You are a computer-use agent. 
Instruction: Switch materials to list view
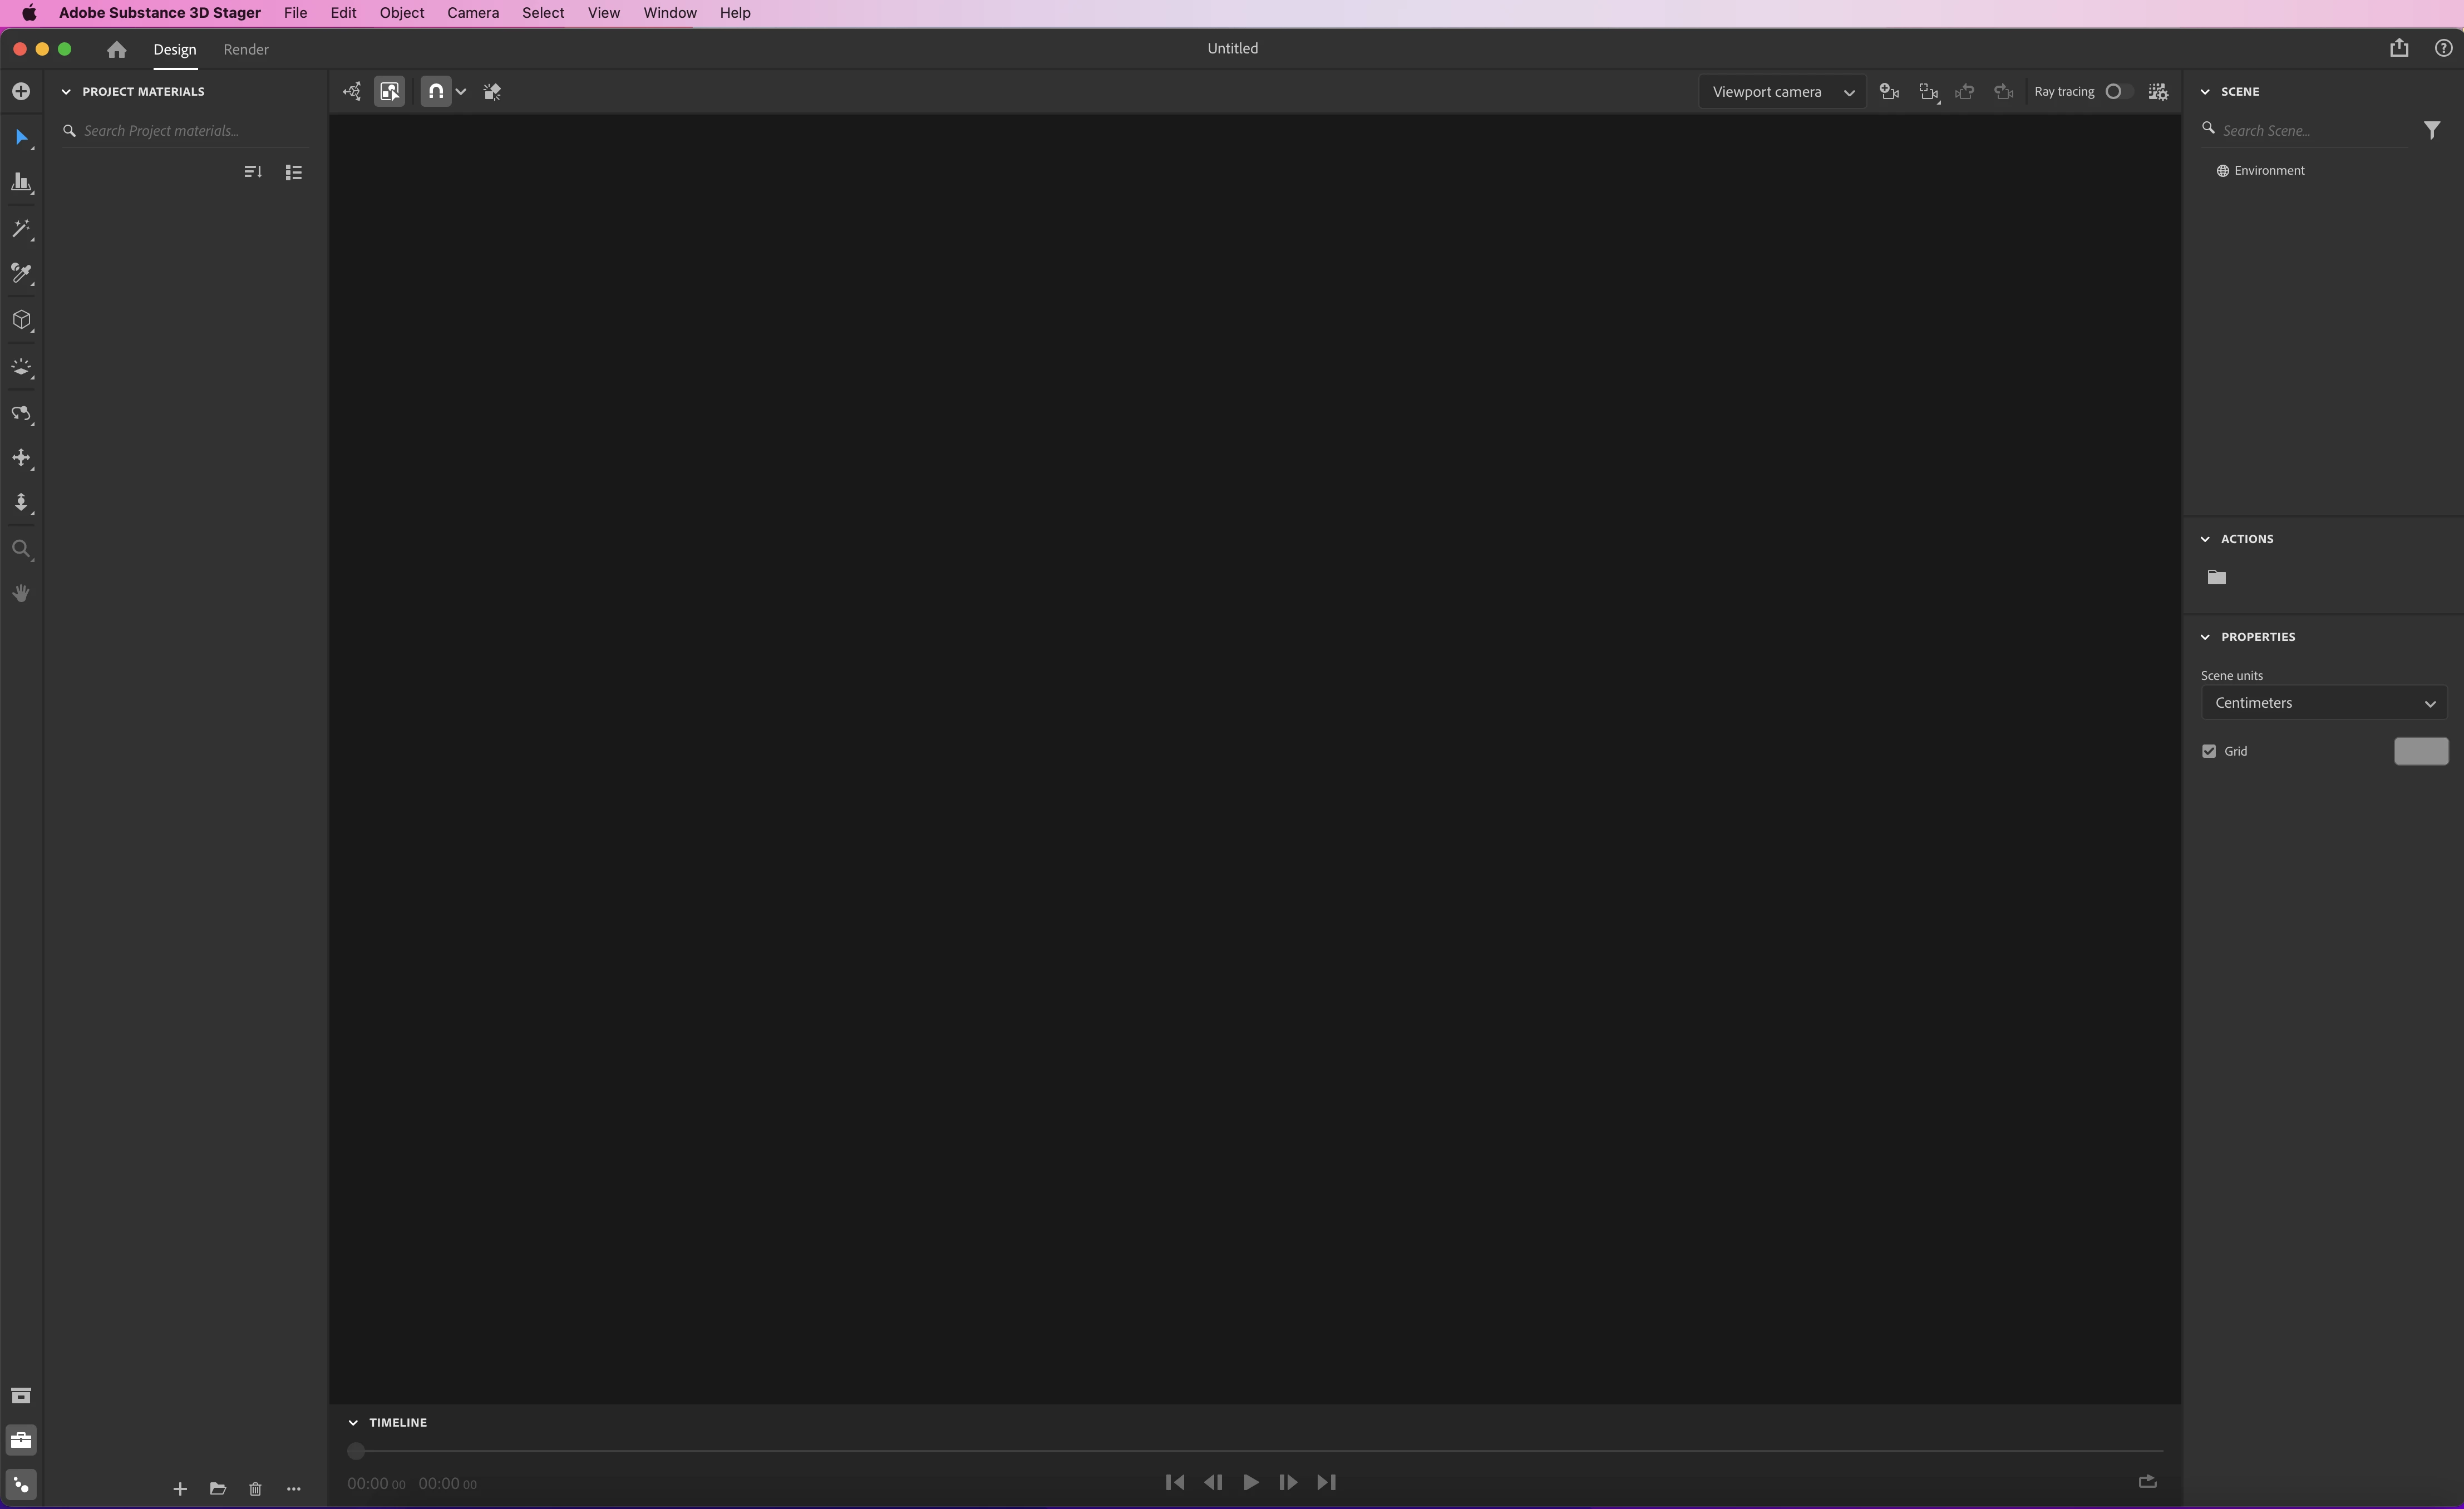pyautogui.click(x=293, y=173)
